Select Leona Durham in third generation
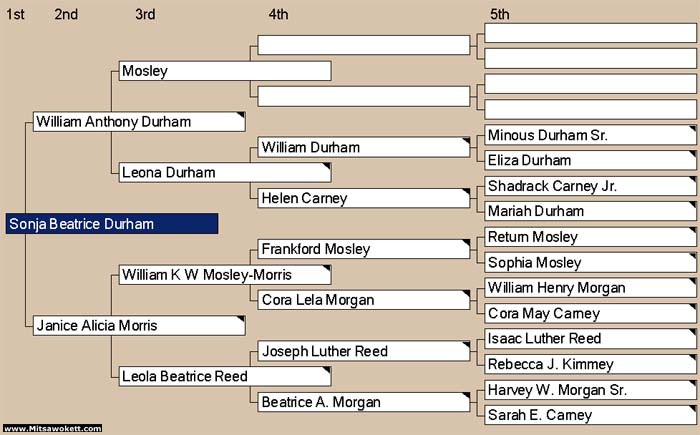Screen dimensions: 700x435 click(225, 172)
